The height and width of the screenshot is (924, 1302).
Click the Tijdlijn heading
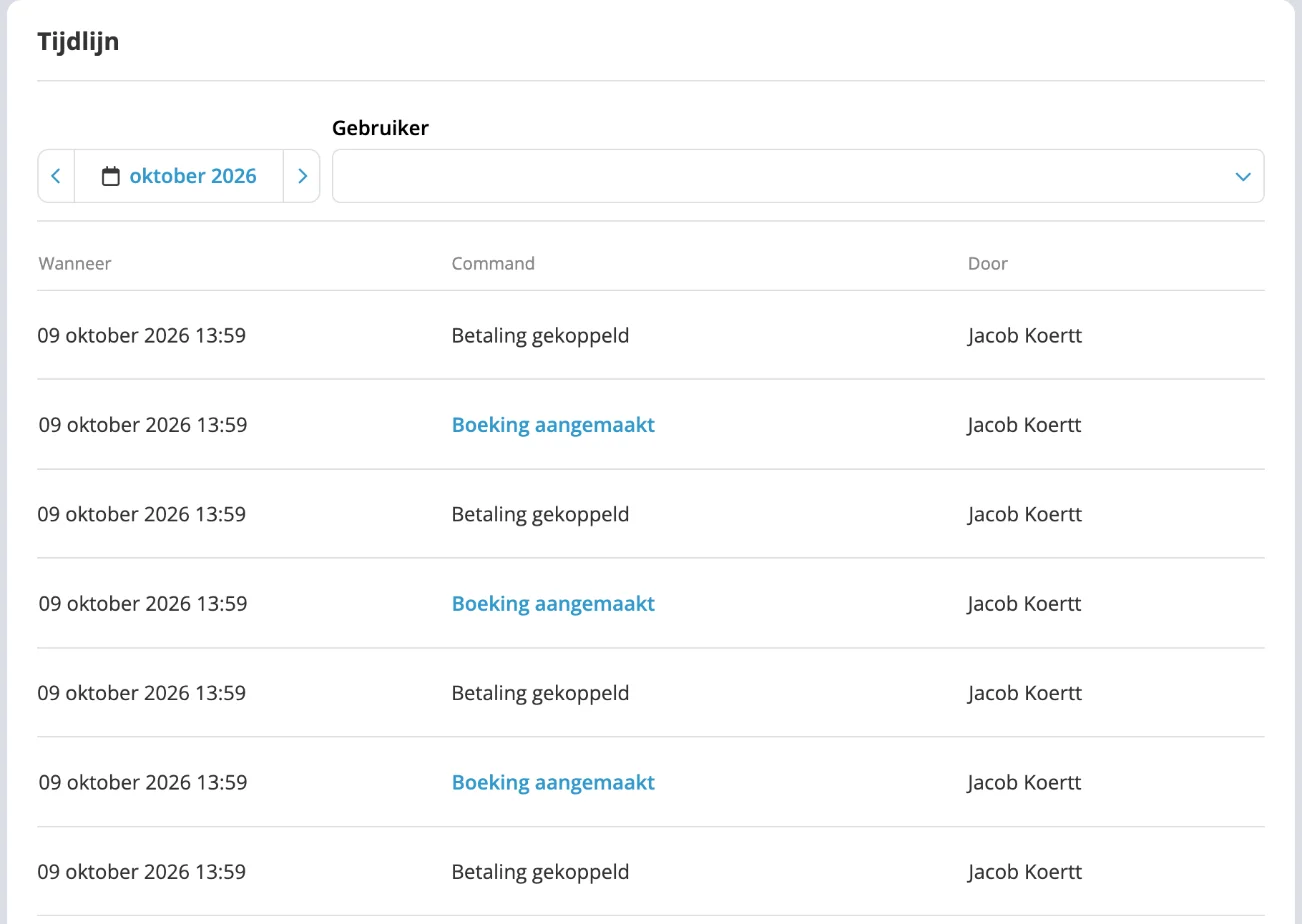pyautogui.click(x=78, y=42)
